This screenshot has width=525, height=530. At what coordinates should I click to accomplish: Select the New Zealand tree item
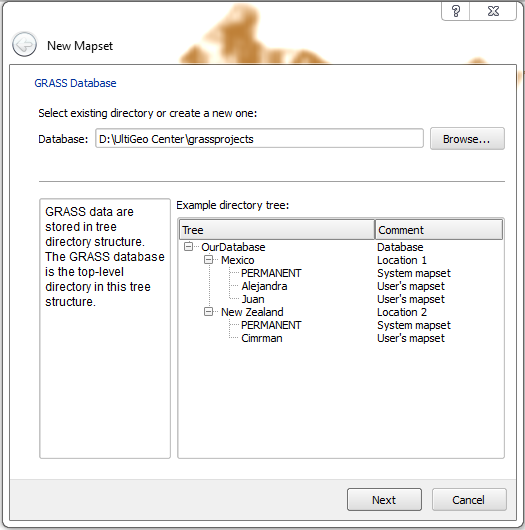coord(252,312)
